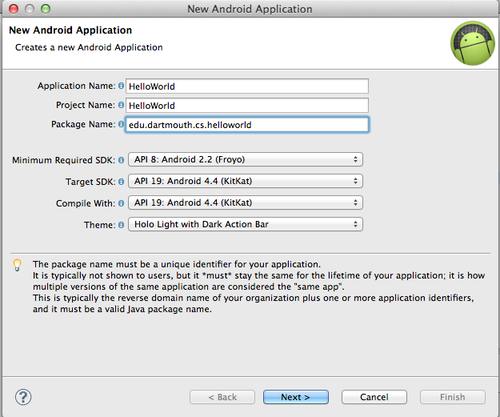Open the Compile With dropdown
Image resolution: width=500 pixels, height=417 pixels.
click(x=245, y=203)
